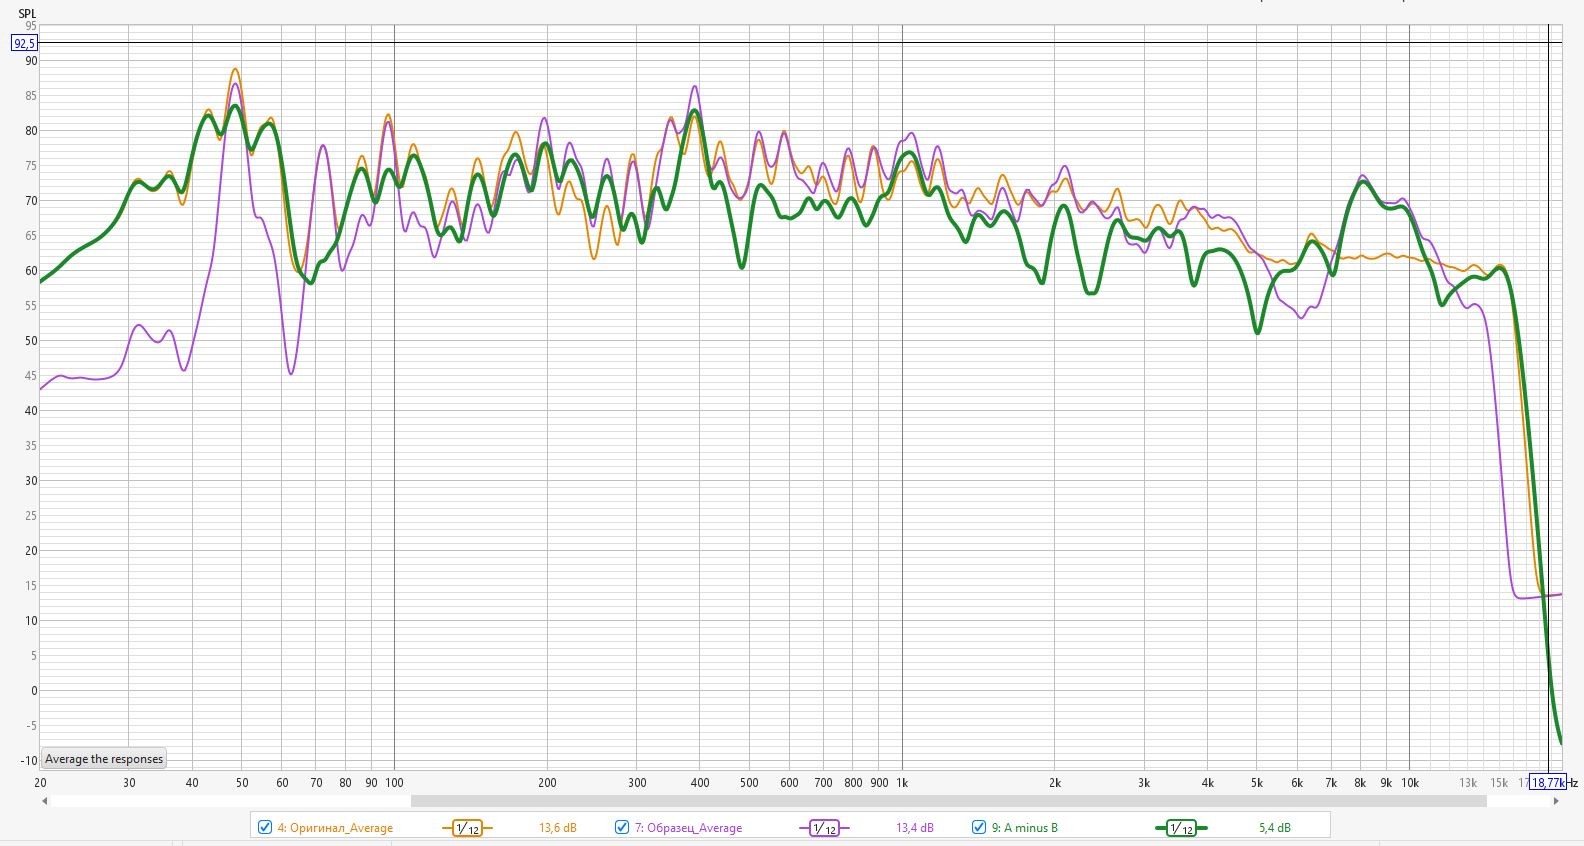Click the 1k frequency axis label
1584x846 pixels.
click(902, 783)
